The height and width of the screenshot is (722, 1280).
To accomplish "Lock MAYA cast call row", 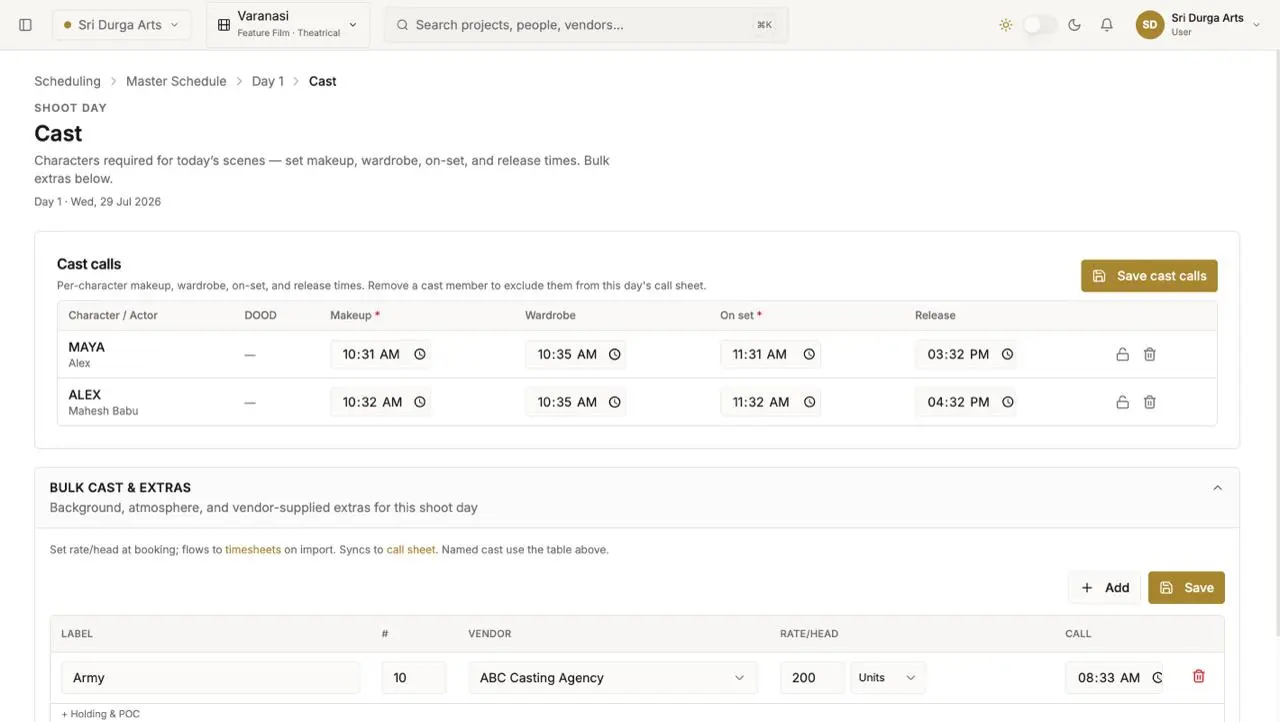I will point(1122,354).
